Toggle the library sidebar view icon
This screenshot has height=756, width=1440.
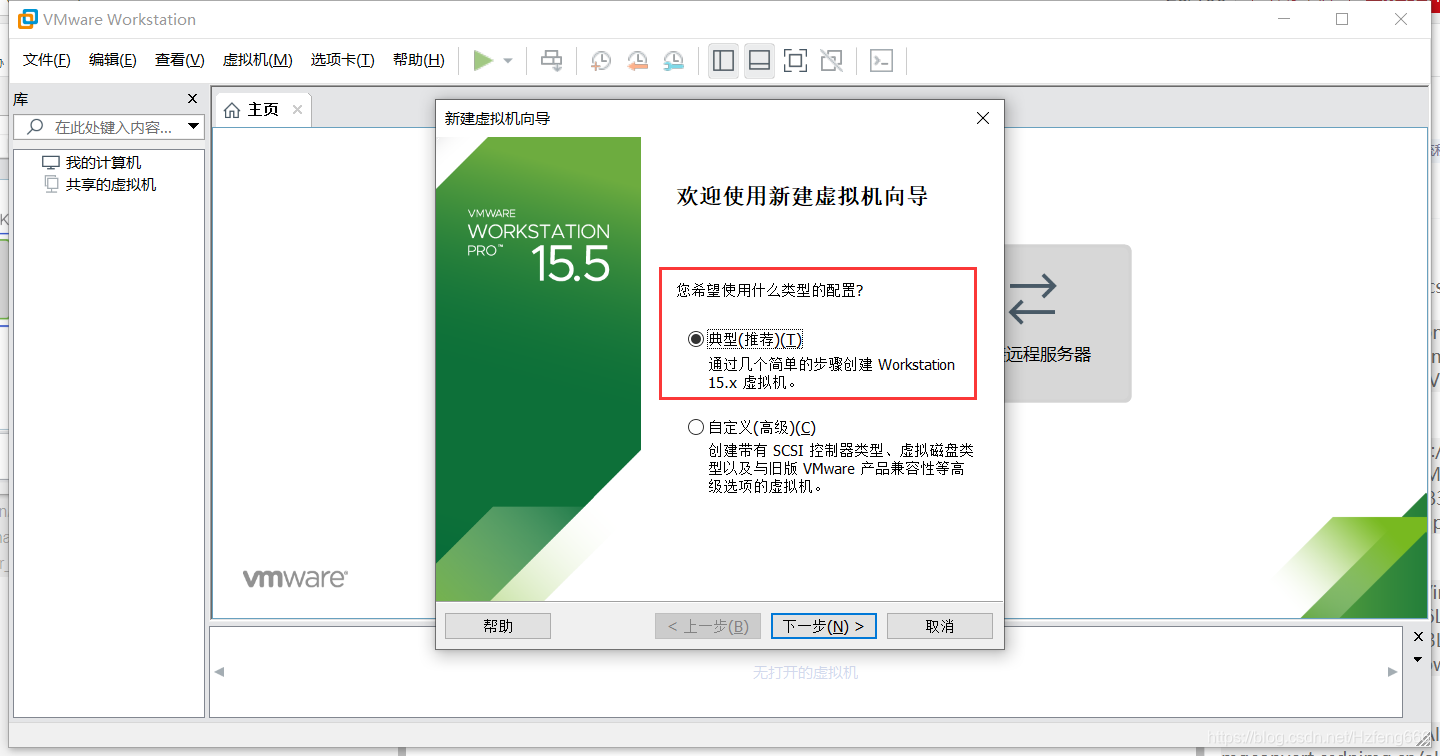click(x=723, y=61)
